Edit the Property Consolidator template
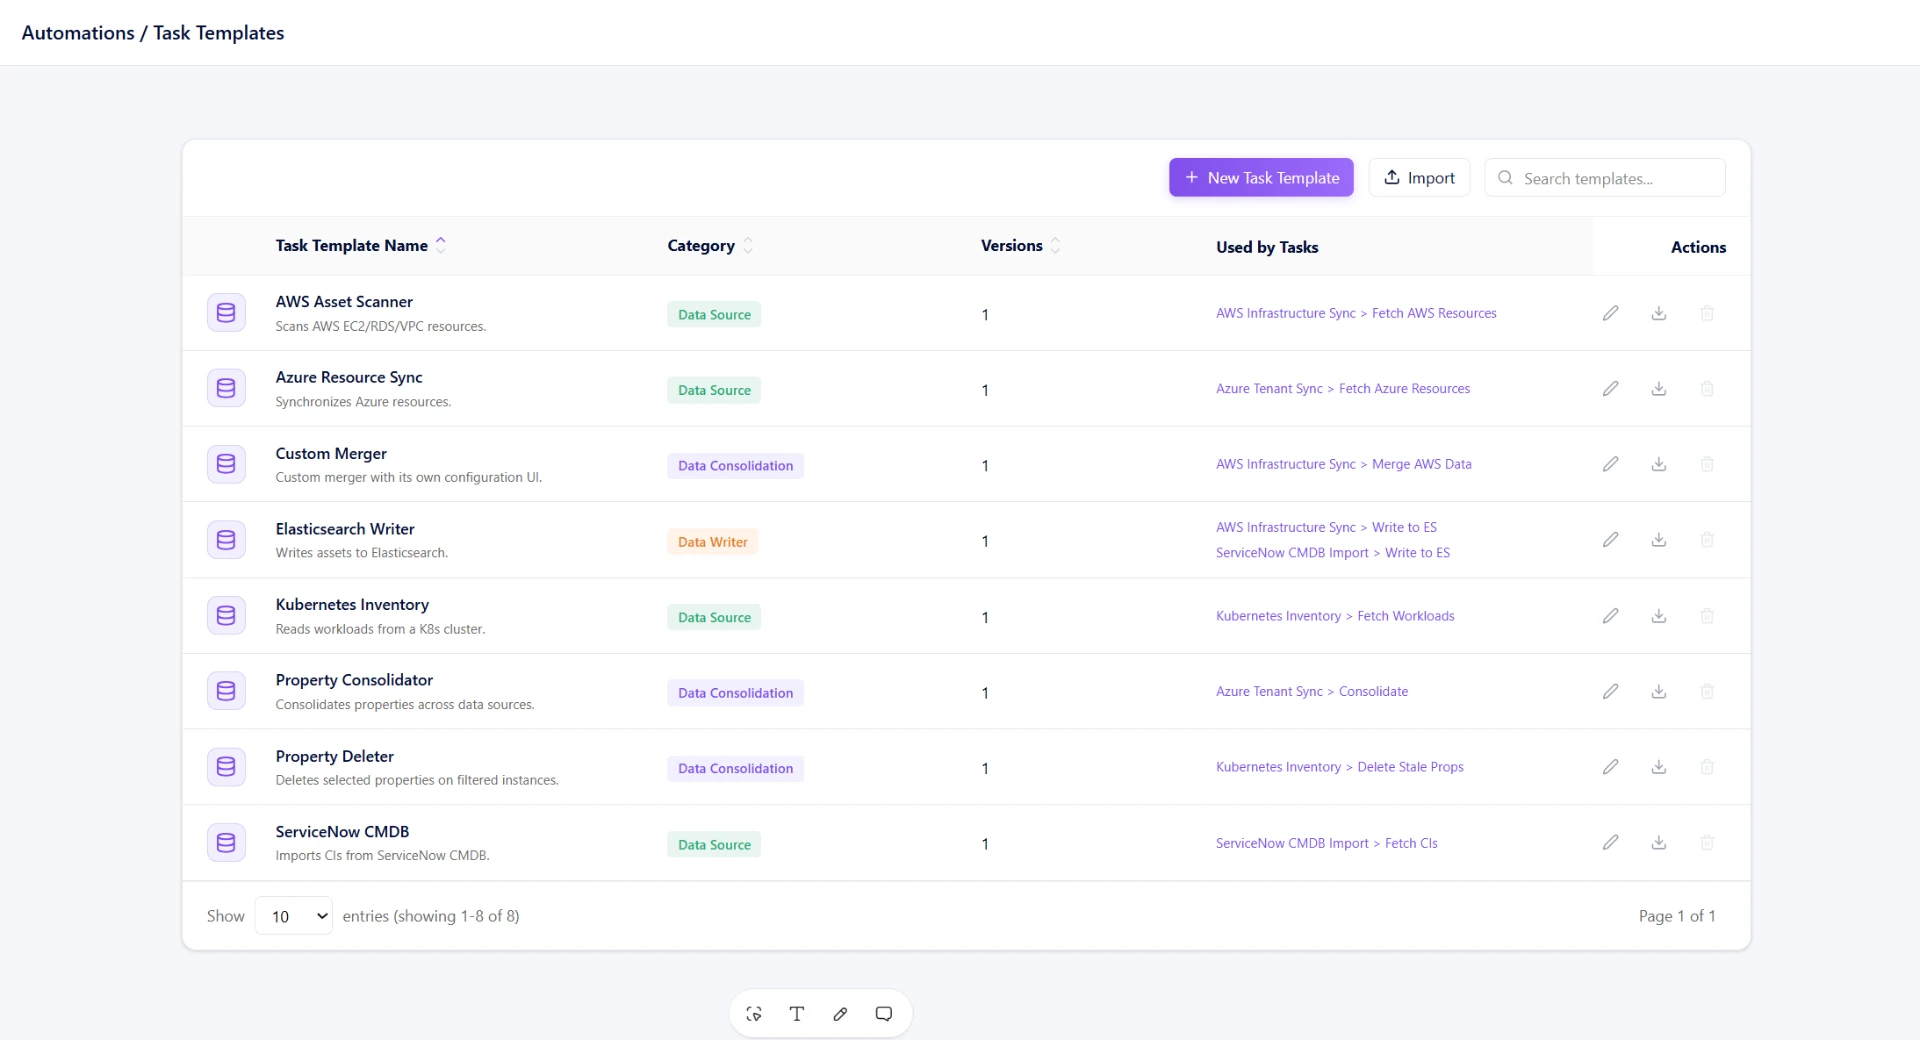The height and width of the screenshot is (1040, 1920). (x=1610, y=691)
